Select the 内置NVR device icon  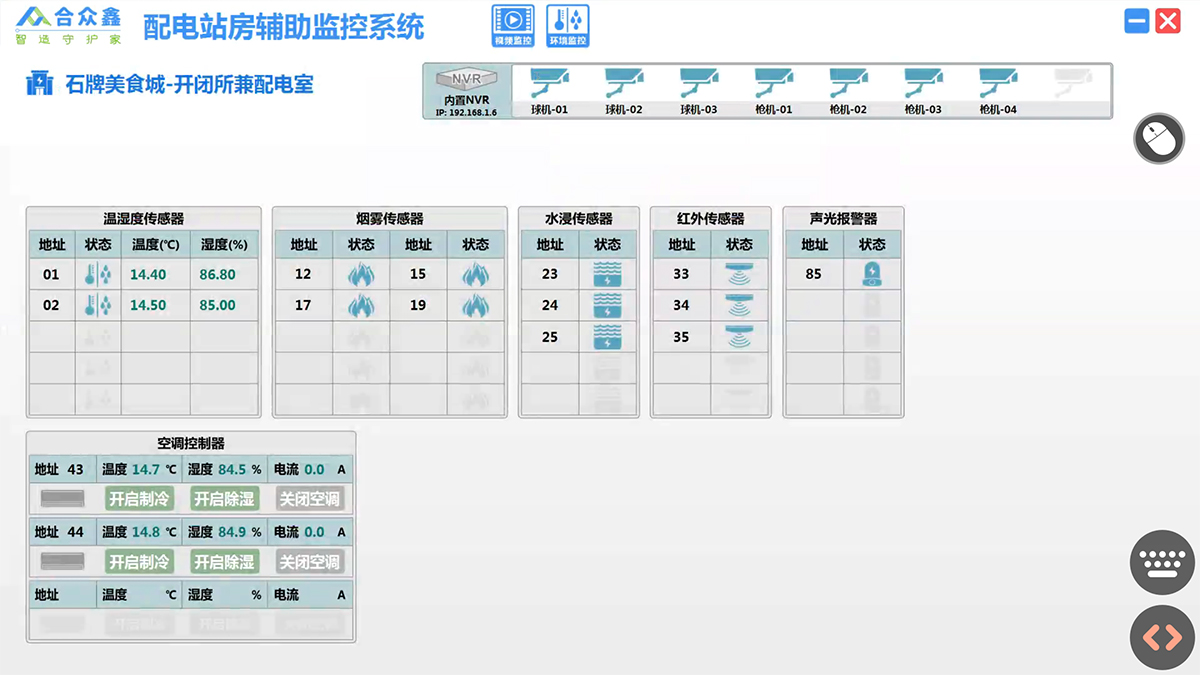pyautogui.click(x=466, y=85)
